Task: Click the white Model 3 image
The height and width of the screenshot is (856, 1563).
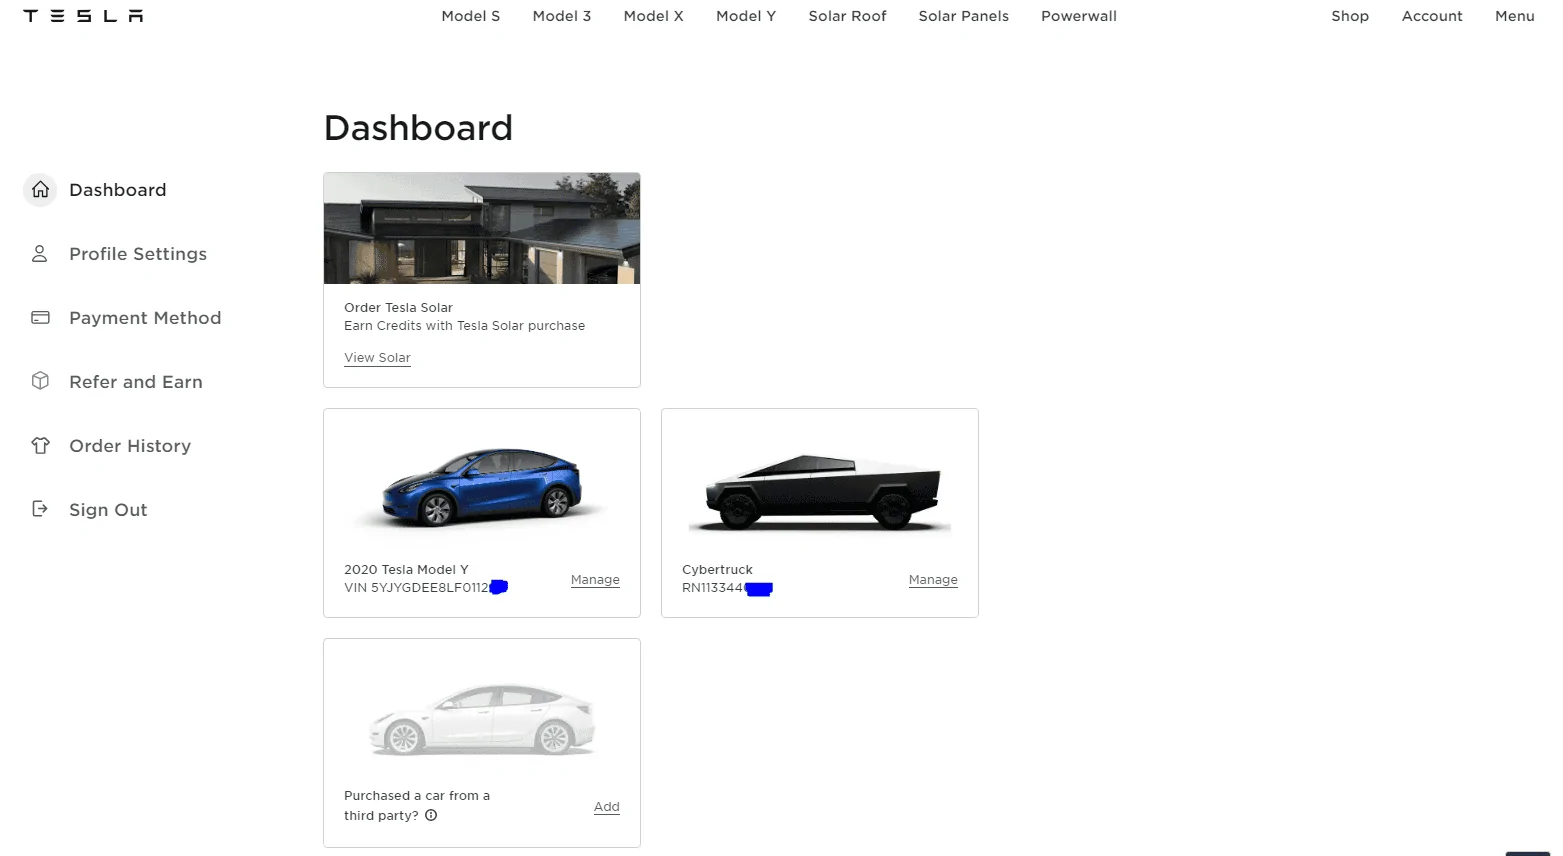Action: coord(482,720)
